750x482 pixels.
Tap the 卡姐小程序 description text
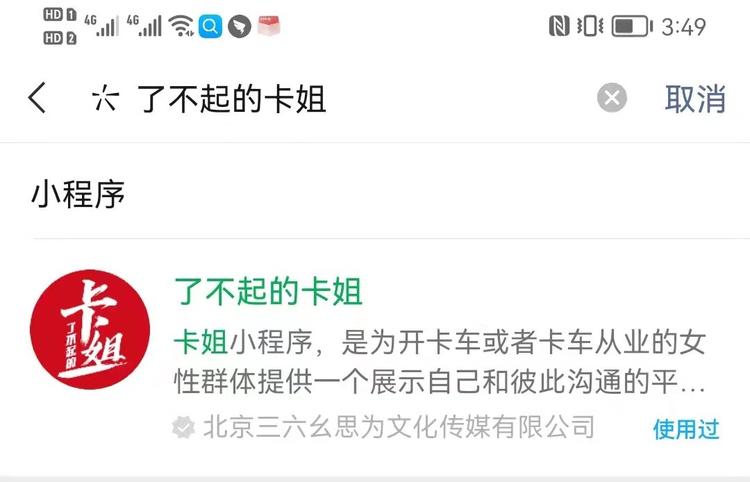point(439,362)
